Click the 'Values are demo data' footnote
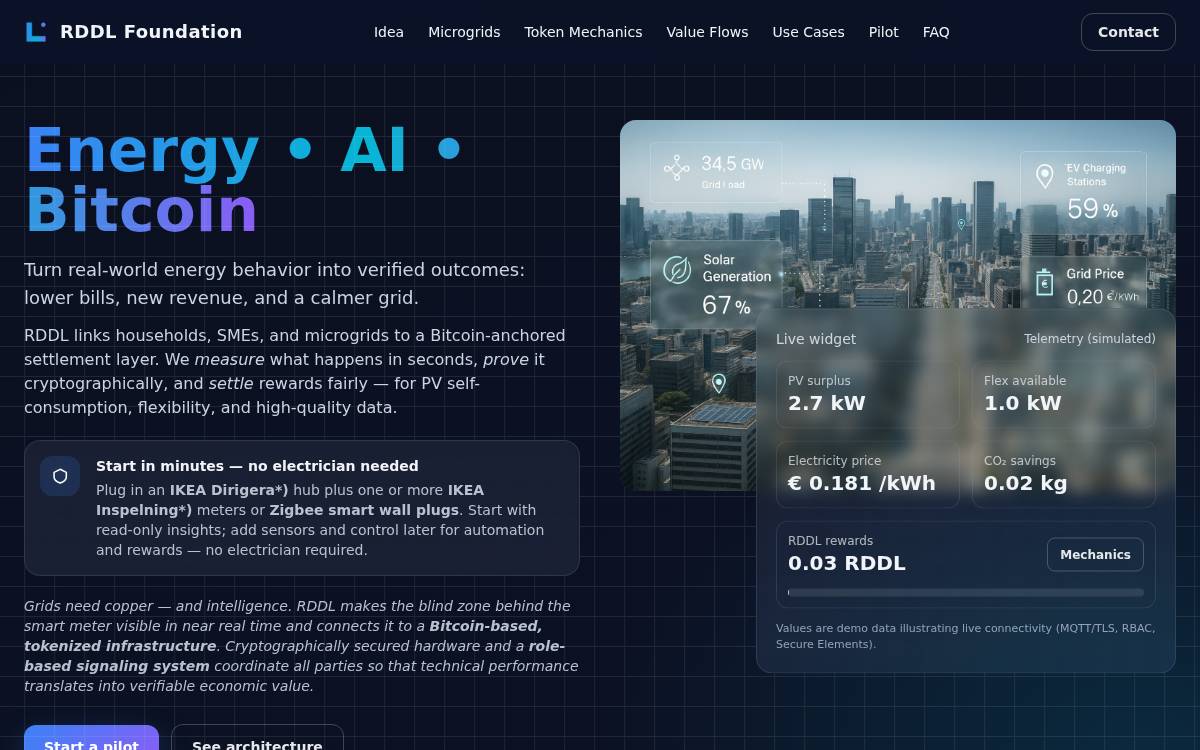Viewport: 1200px width, 750px height. point(966,636)
